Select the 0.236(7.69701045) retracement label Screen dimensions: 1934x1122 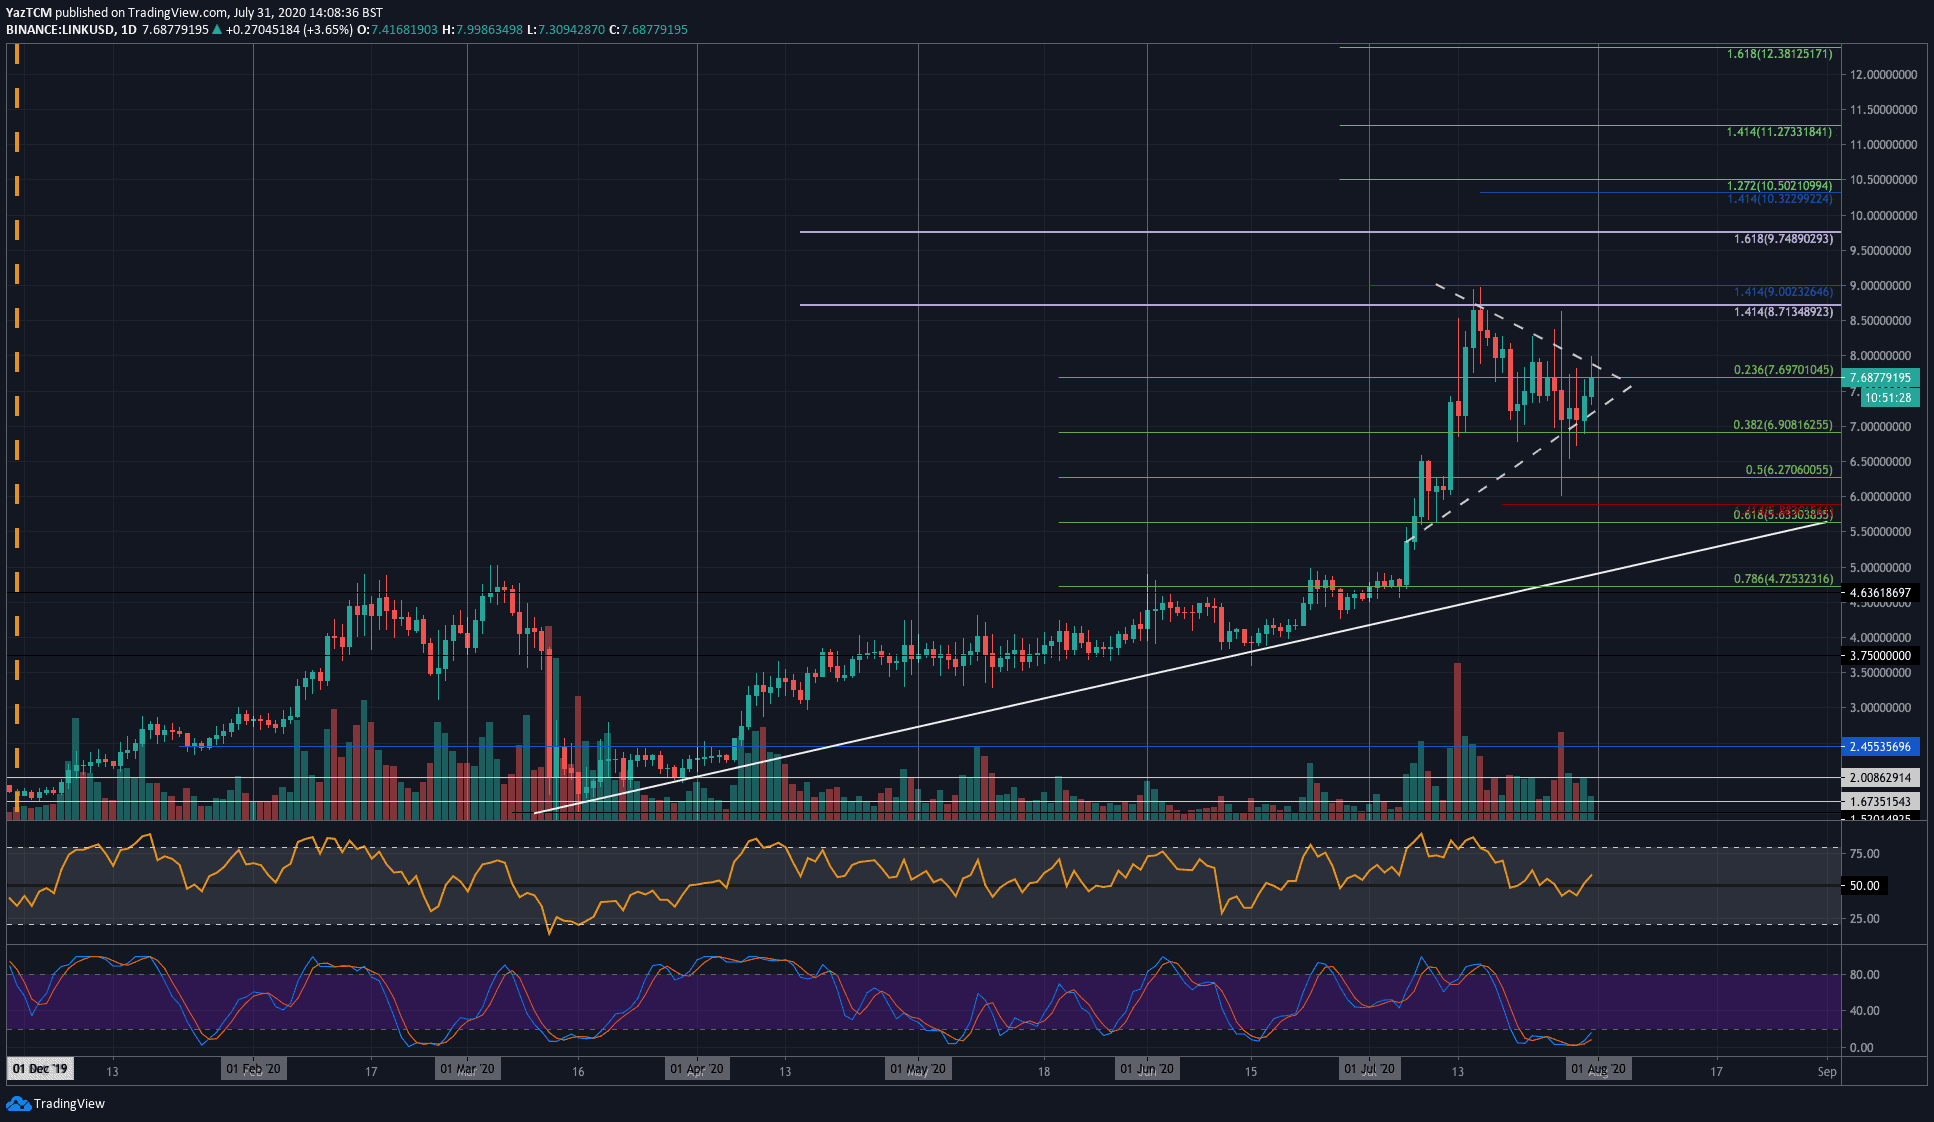coord(1783,370)
